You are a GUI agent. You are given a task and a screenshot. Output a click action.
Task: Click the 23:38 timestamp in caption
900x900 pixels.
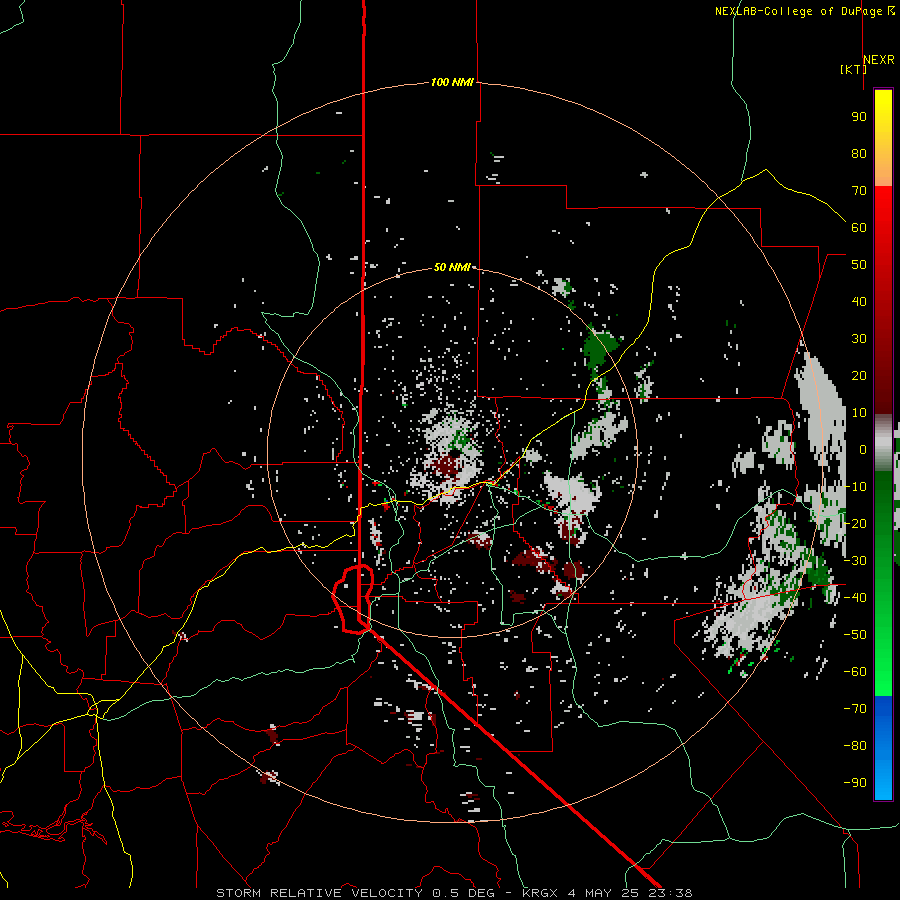670,893
